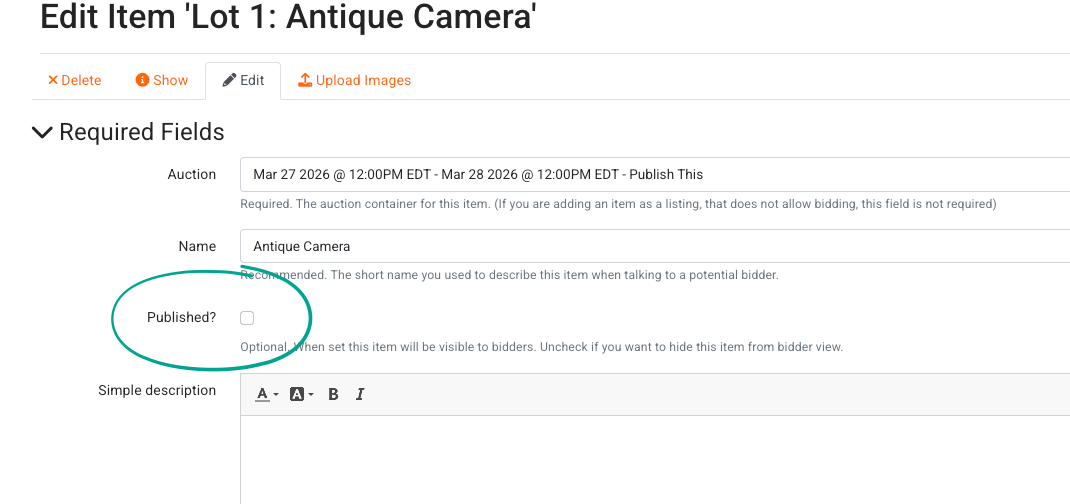The width and height of the screenshot is (1070, 504).
Task: Click the X icon beside Delete
Action: [x=53, y=81]
